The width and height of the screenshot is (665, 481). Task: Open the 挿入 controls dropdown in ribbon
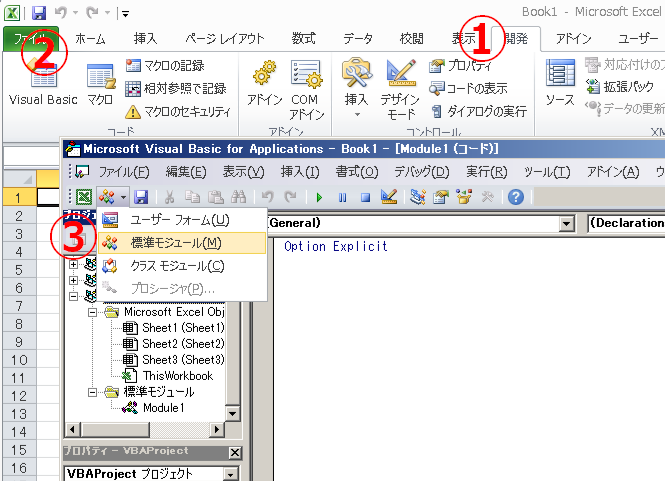(x=357, y=88)
